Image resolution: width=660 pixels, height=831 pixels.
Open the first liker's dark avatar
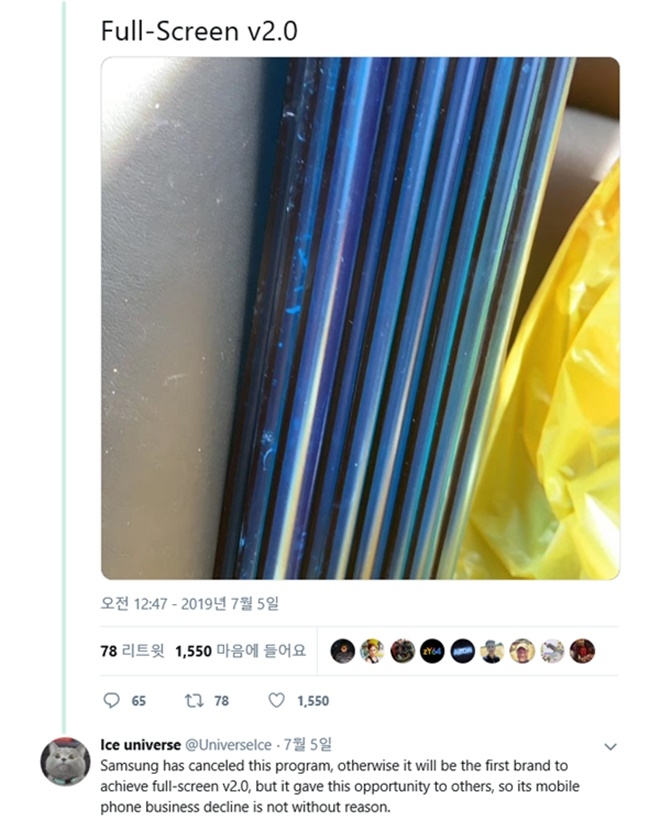342,651
